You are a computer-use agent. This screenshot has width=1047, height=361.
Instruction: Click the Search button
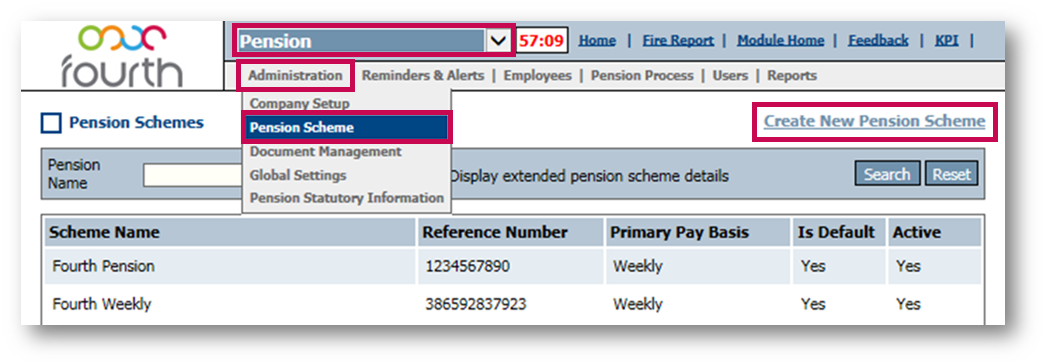(887, 174)
